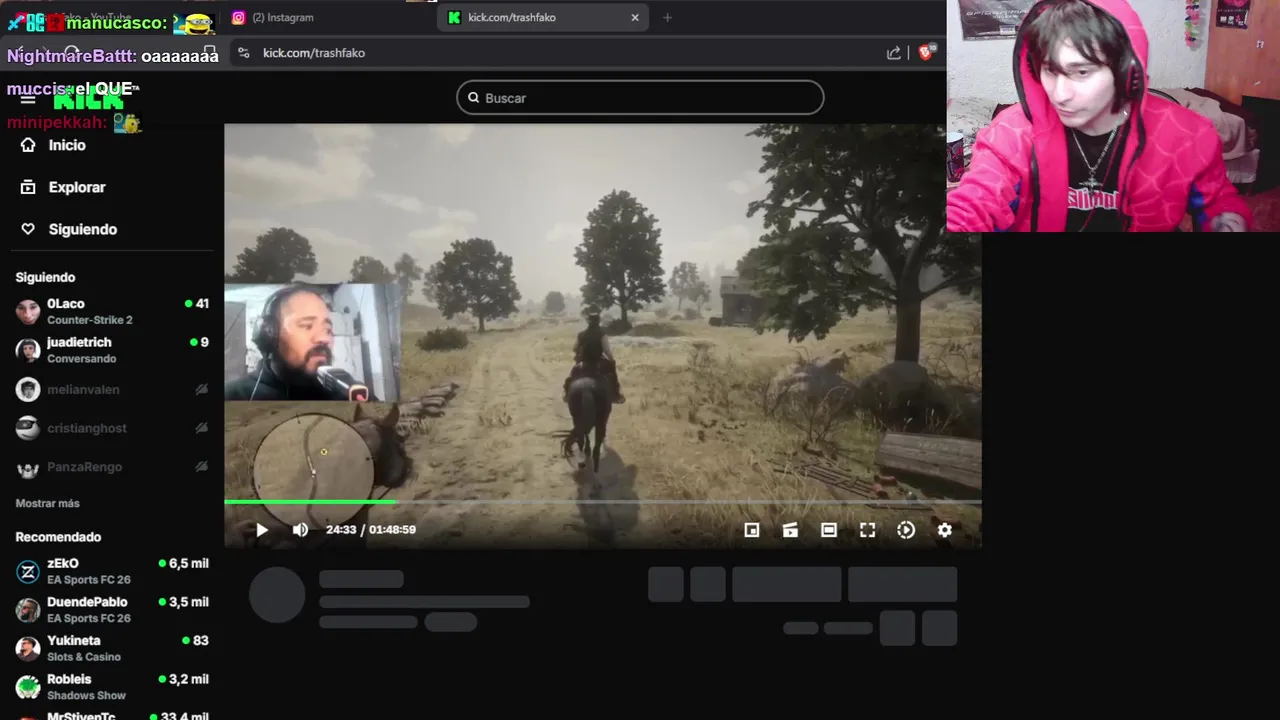Click the clip creation icon
Screen dimensions: 1280x720
coord(790,530)
